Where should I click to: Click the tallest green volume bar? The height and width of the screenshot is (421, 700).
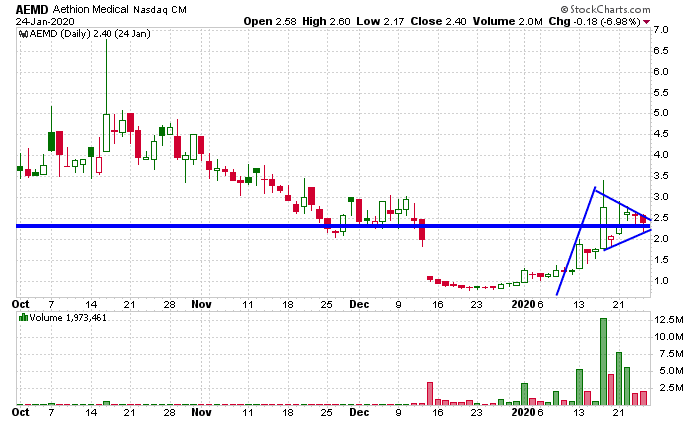pos(603,362)
